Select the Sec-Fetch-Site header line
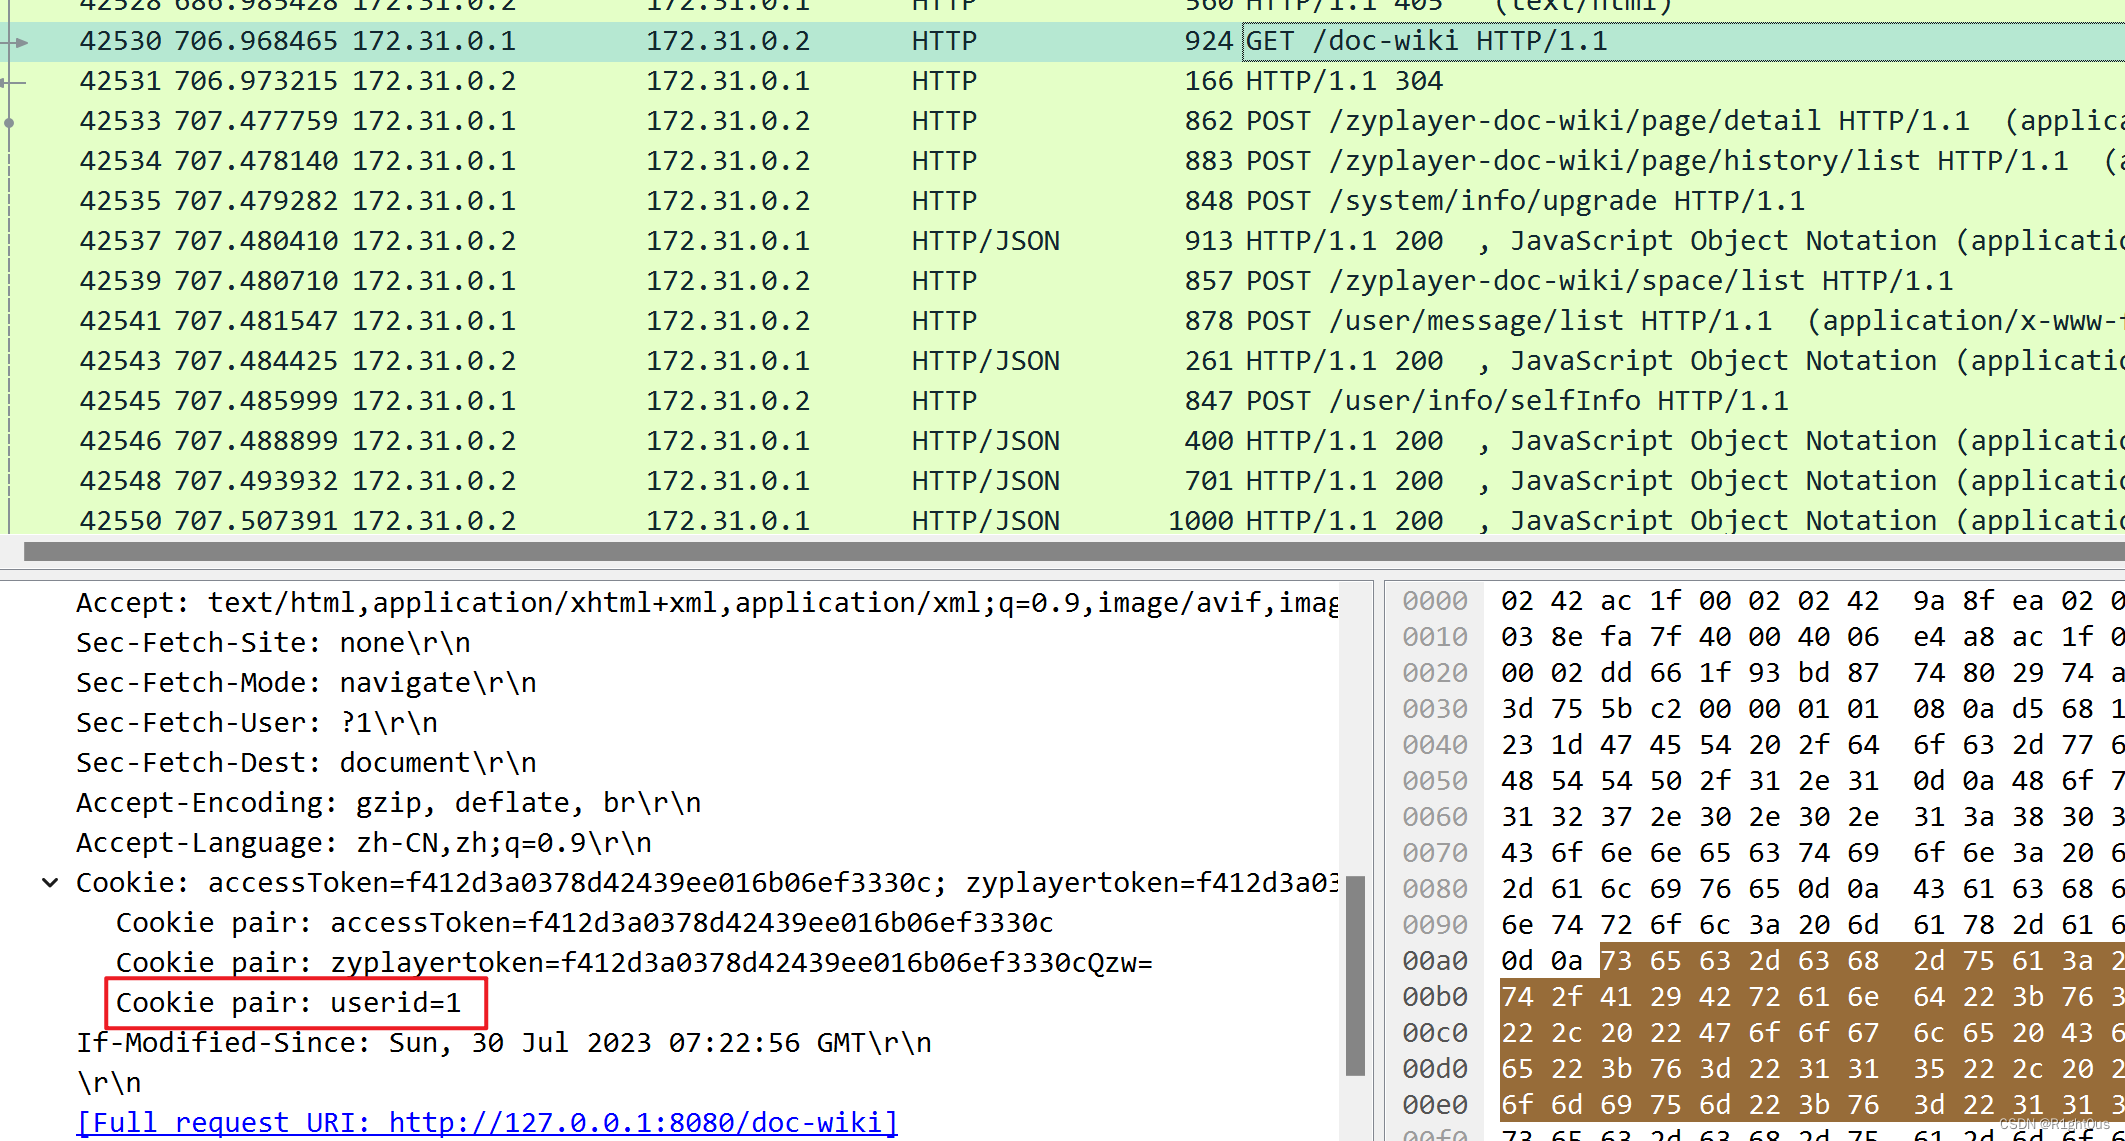Image resolution: width=2125 pixels, height=1141 pixels. point(274,643)
